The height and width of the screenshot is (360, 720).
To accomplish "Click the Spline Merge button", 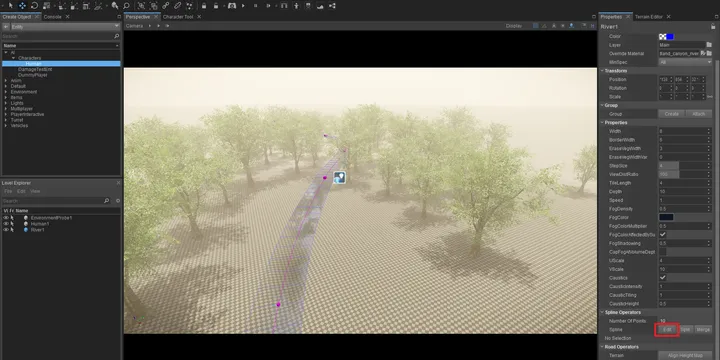I will (703, 330).
